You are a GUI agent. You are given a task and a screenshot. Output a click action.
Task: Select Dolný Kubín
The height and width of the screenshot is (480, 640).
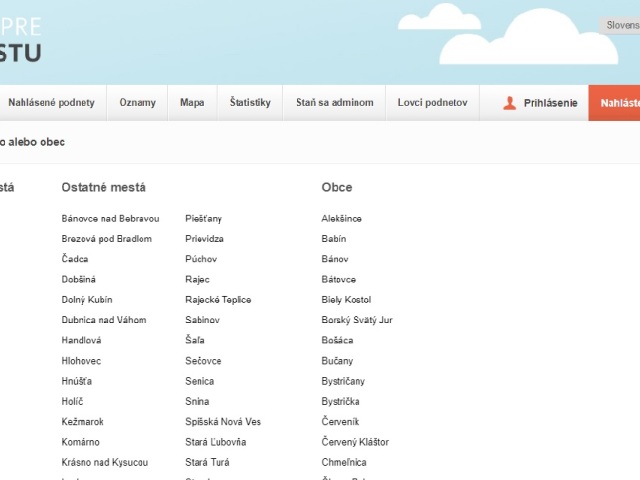[x=87, y=300]
